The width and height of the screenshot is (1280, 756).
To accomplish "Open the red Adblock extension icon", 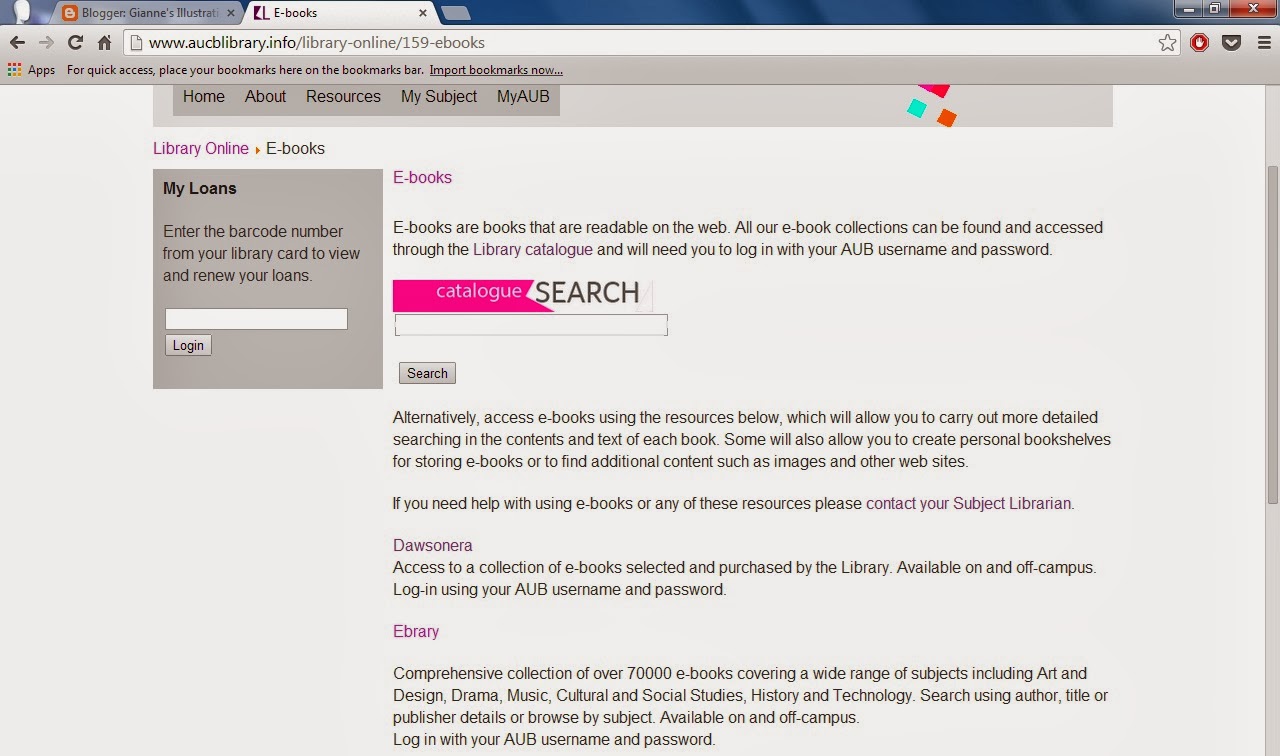I will (1200, 43).
